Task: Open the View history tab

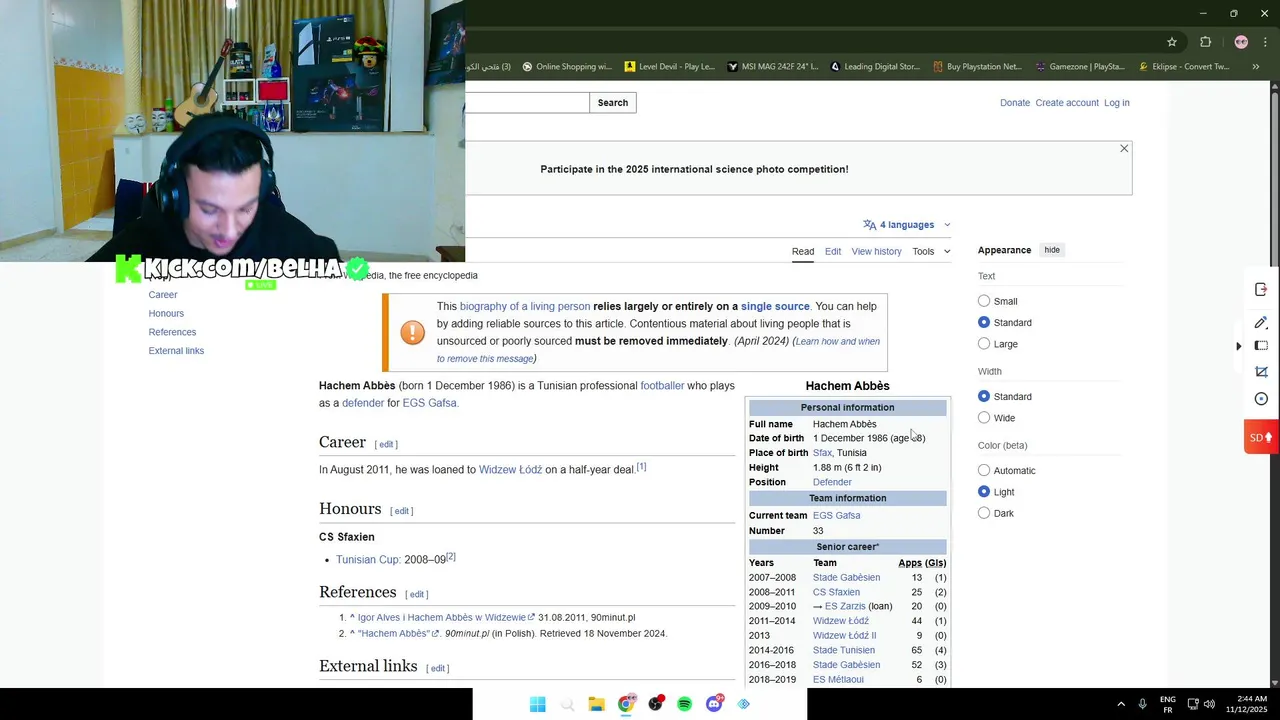Action: point(876,251)
